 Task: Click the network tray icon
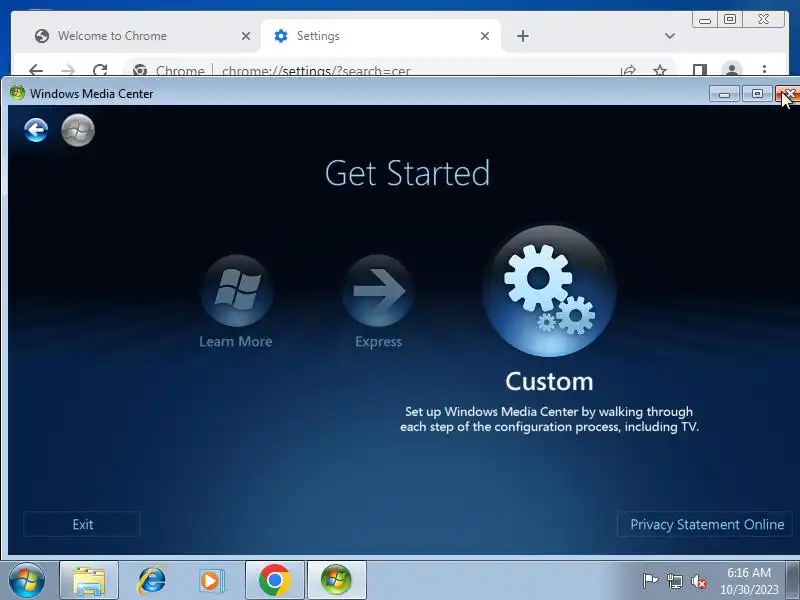tap(674, 581)
